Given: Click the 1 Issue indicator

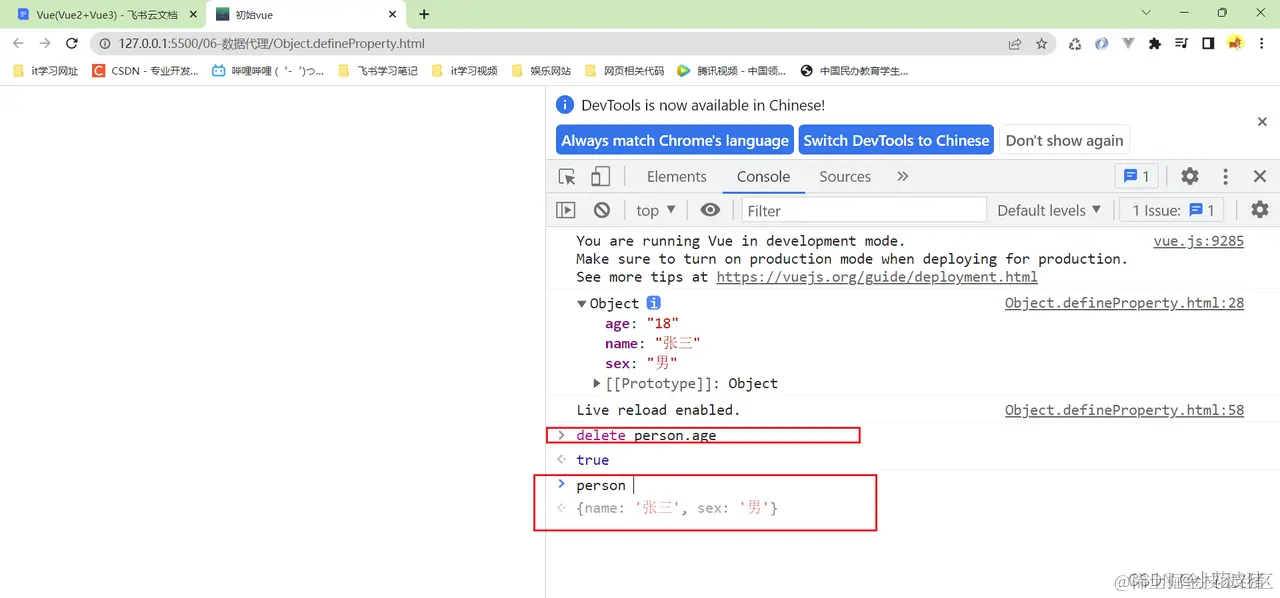Looking at the screenshot, I should pyautogui.click(x=1173, y=210).
